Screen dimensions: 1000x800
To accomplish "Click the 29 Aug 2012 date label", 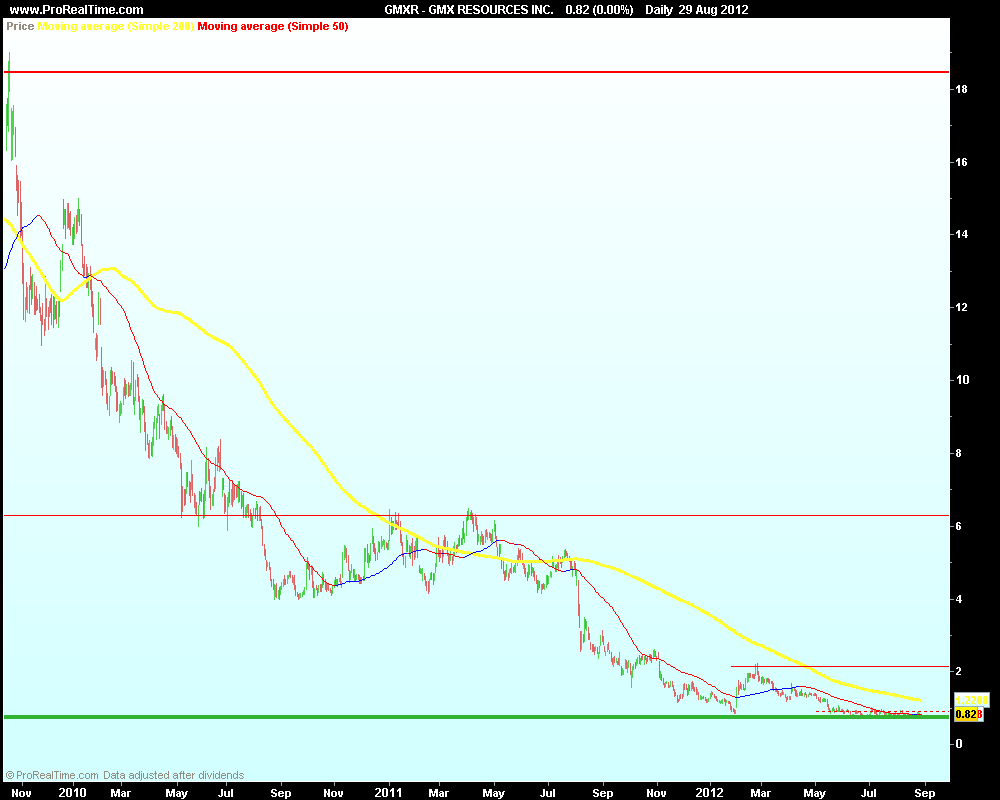I will [713, 10].
